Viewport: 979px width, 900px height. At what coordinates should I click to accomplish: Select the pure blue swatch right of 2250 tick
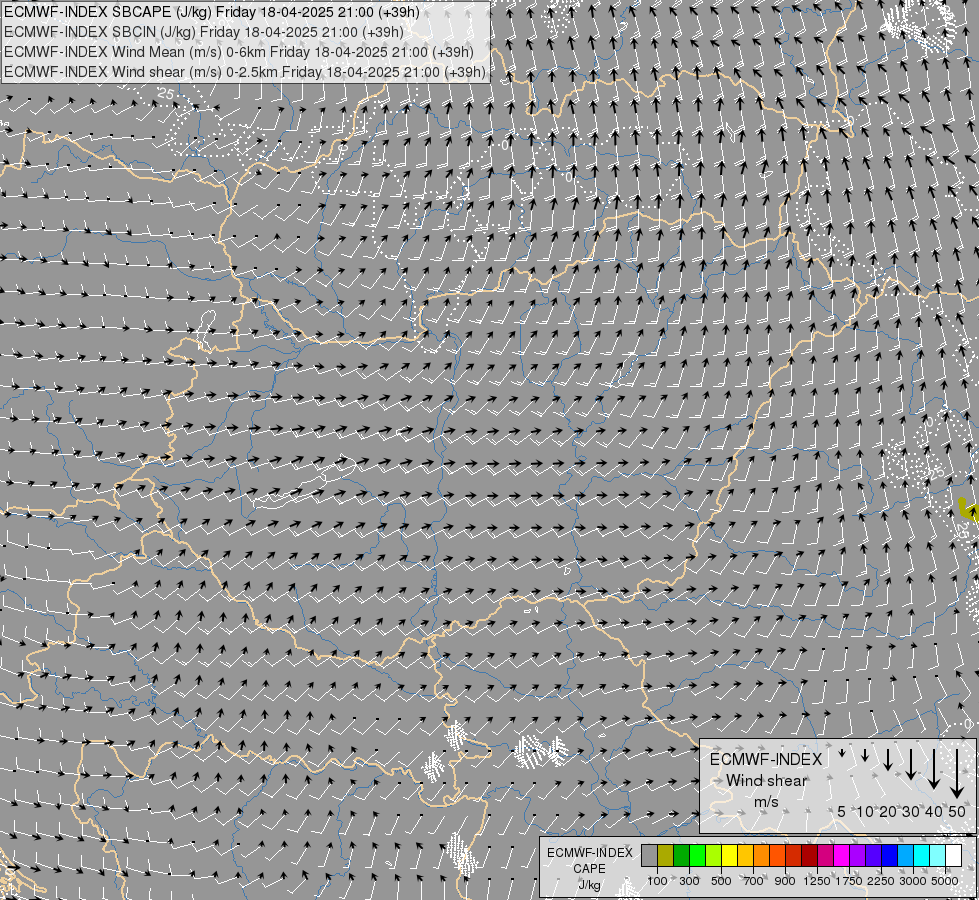click(890, 856)
